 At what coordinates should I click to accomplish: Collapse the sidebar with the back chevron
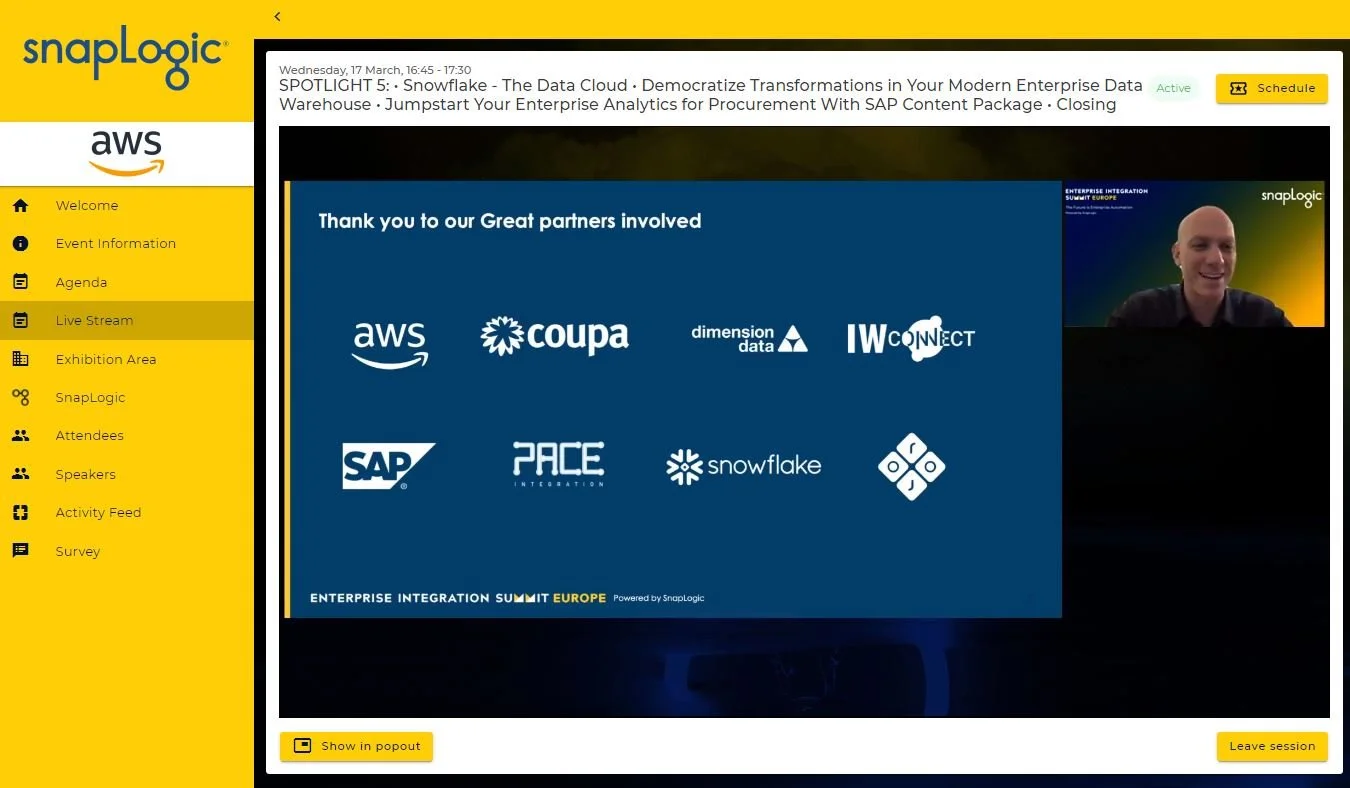click(x=277, y=16)
